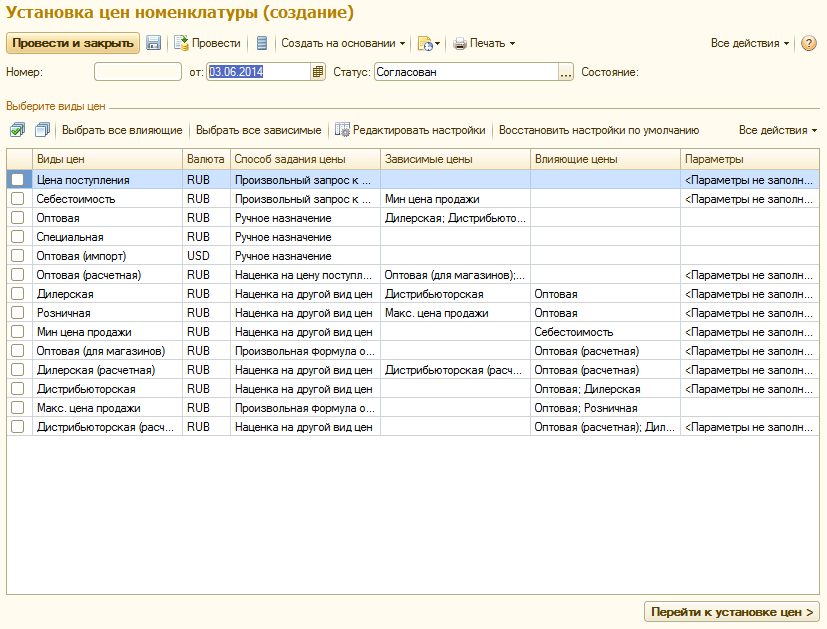
Task: Click the uncheck all price types icon
Action: point(42,130)
